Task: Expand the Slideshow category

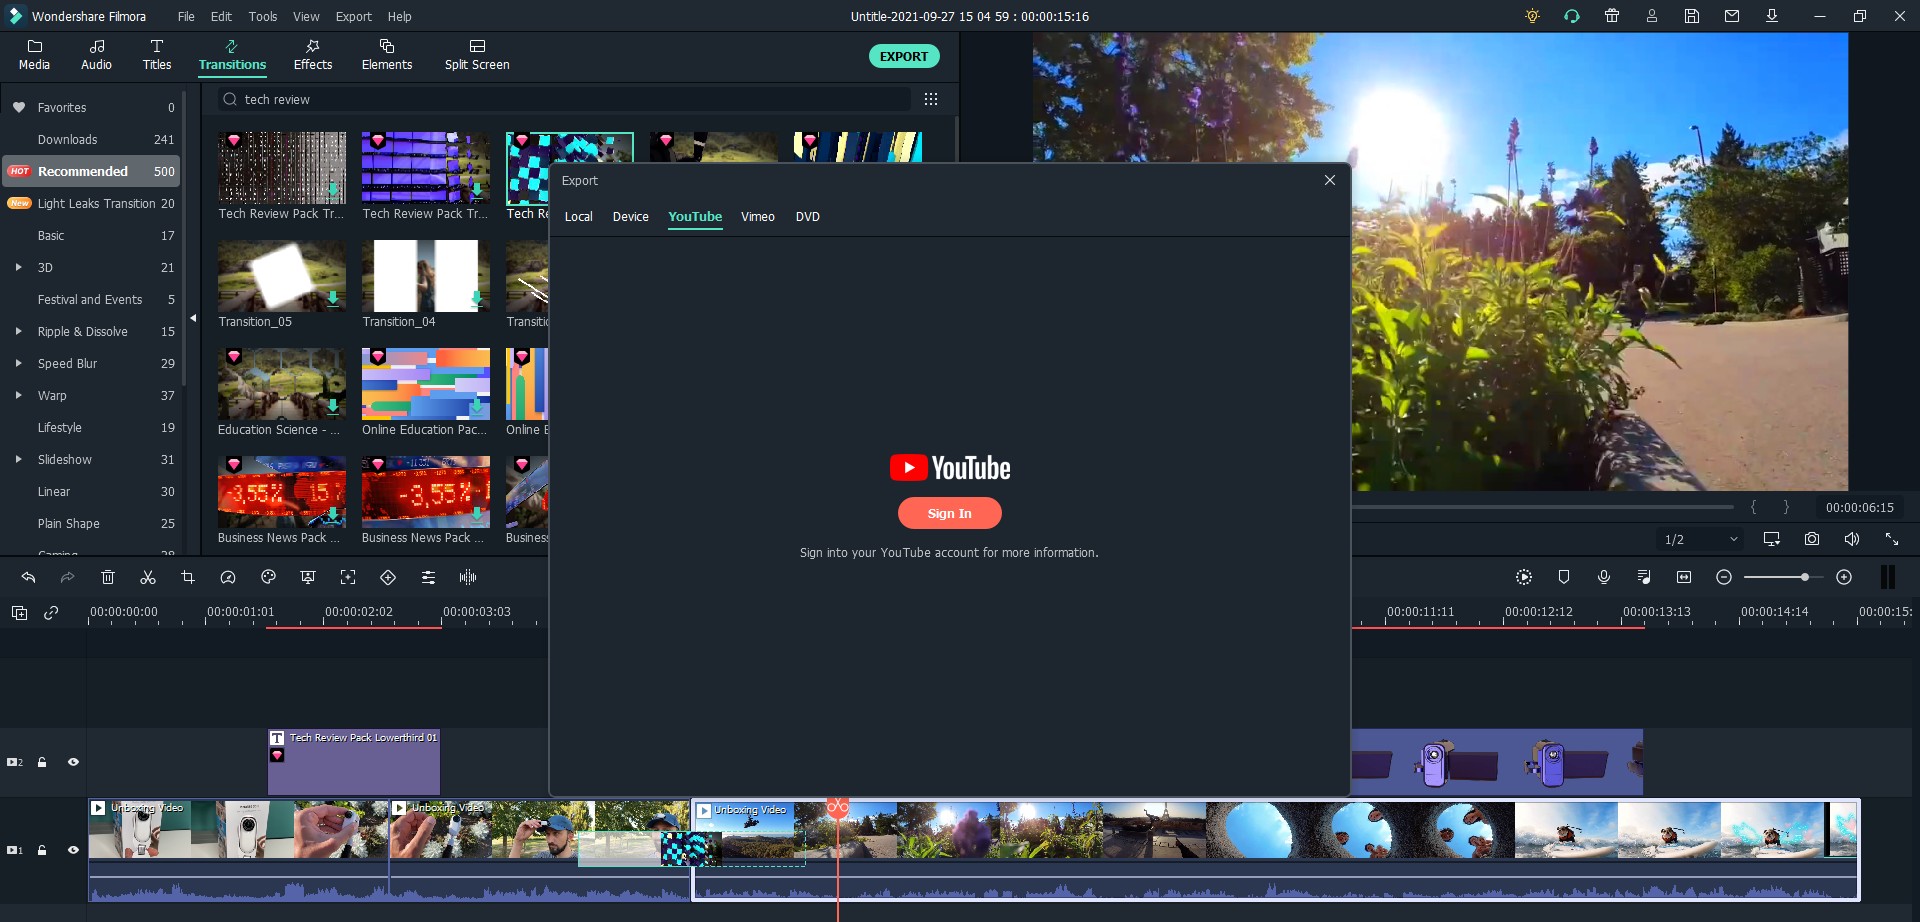Action: (x=18, y=459)
